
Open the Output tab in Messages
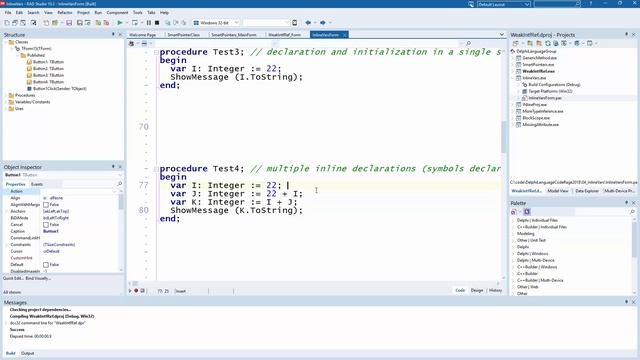(x=27, y=353)
